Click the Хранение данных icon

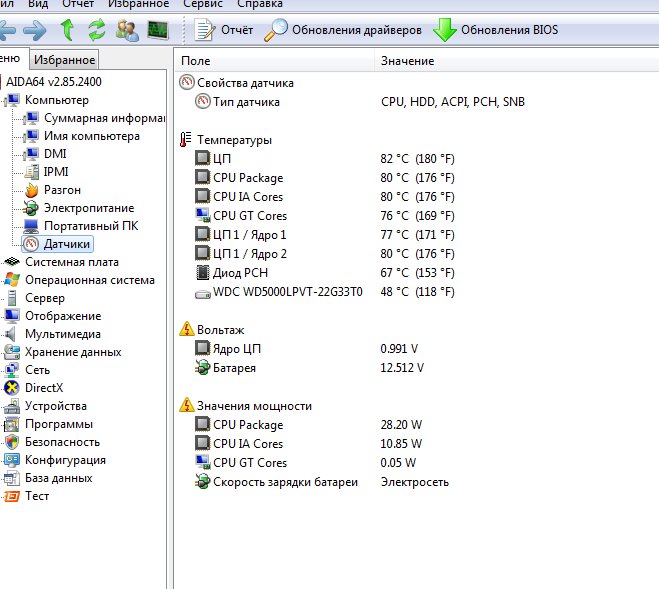[12, 352]
